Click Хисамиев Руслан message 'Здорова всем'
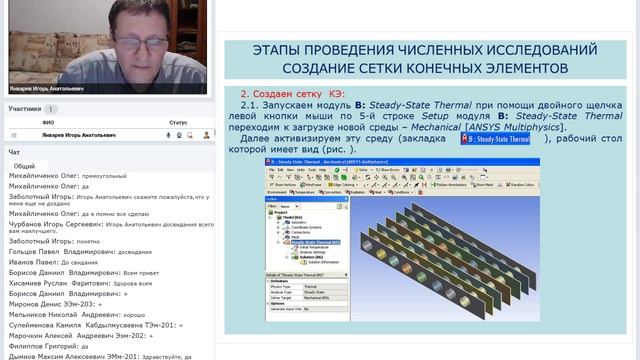 pos(132,283)
